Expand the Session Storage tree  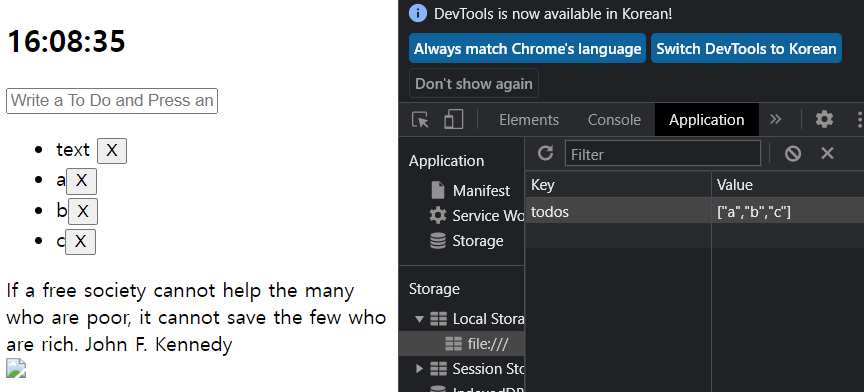click(x=419, y=368)
